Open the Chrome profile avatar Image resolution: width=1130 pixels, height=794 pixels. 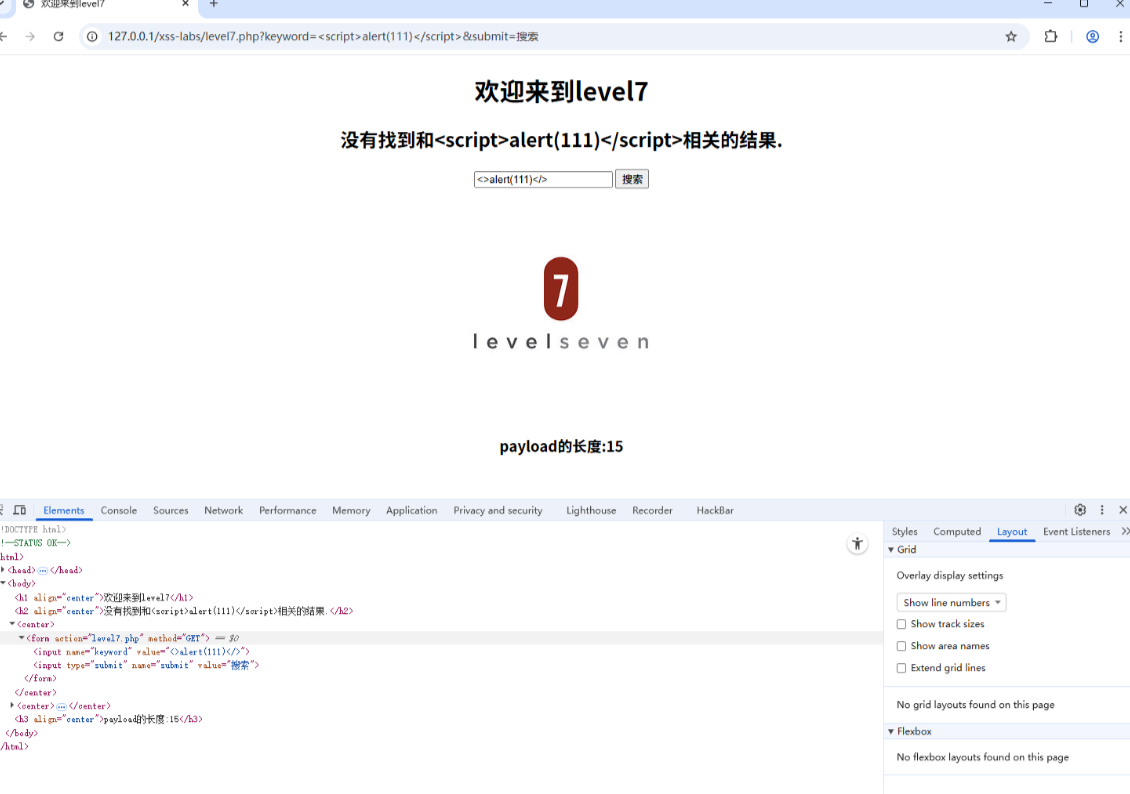point(1093,37)
